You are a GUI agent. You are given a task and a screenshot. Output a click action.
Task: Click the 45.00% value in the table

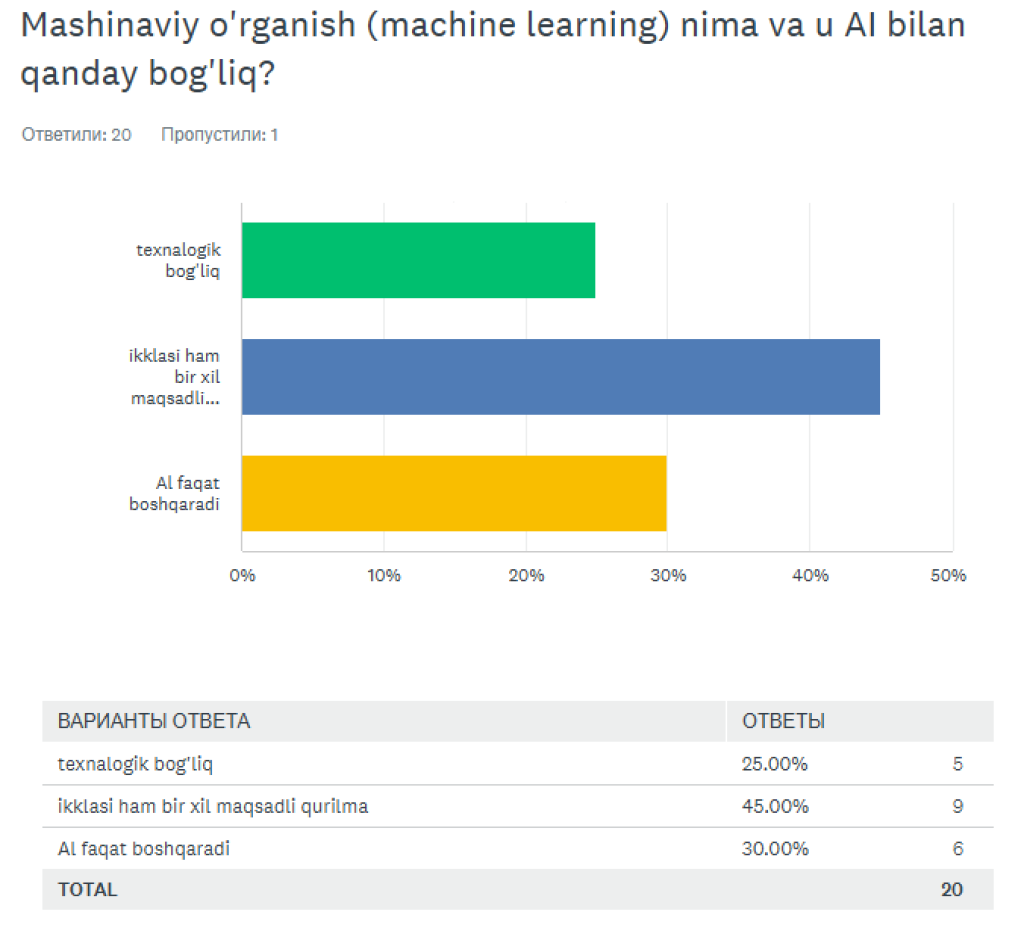(775, 806)
